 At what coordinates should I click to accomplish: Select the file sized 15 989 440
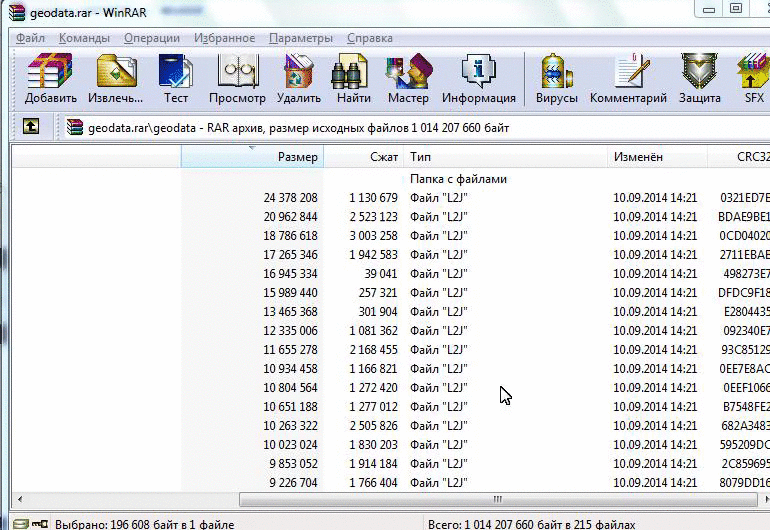pyautogui.click(x=391, y=293)
